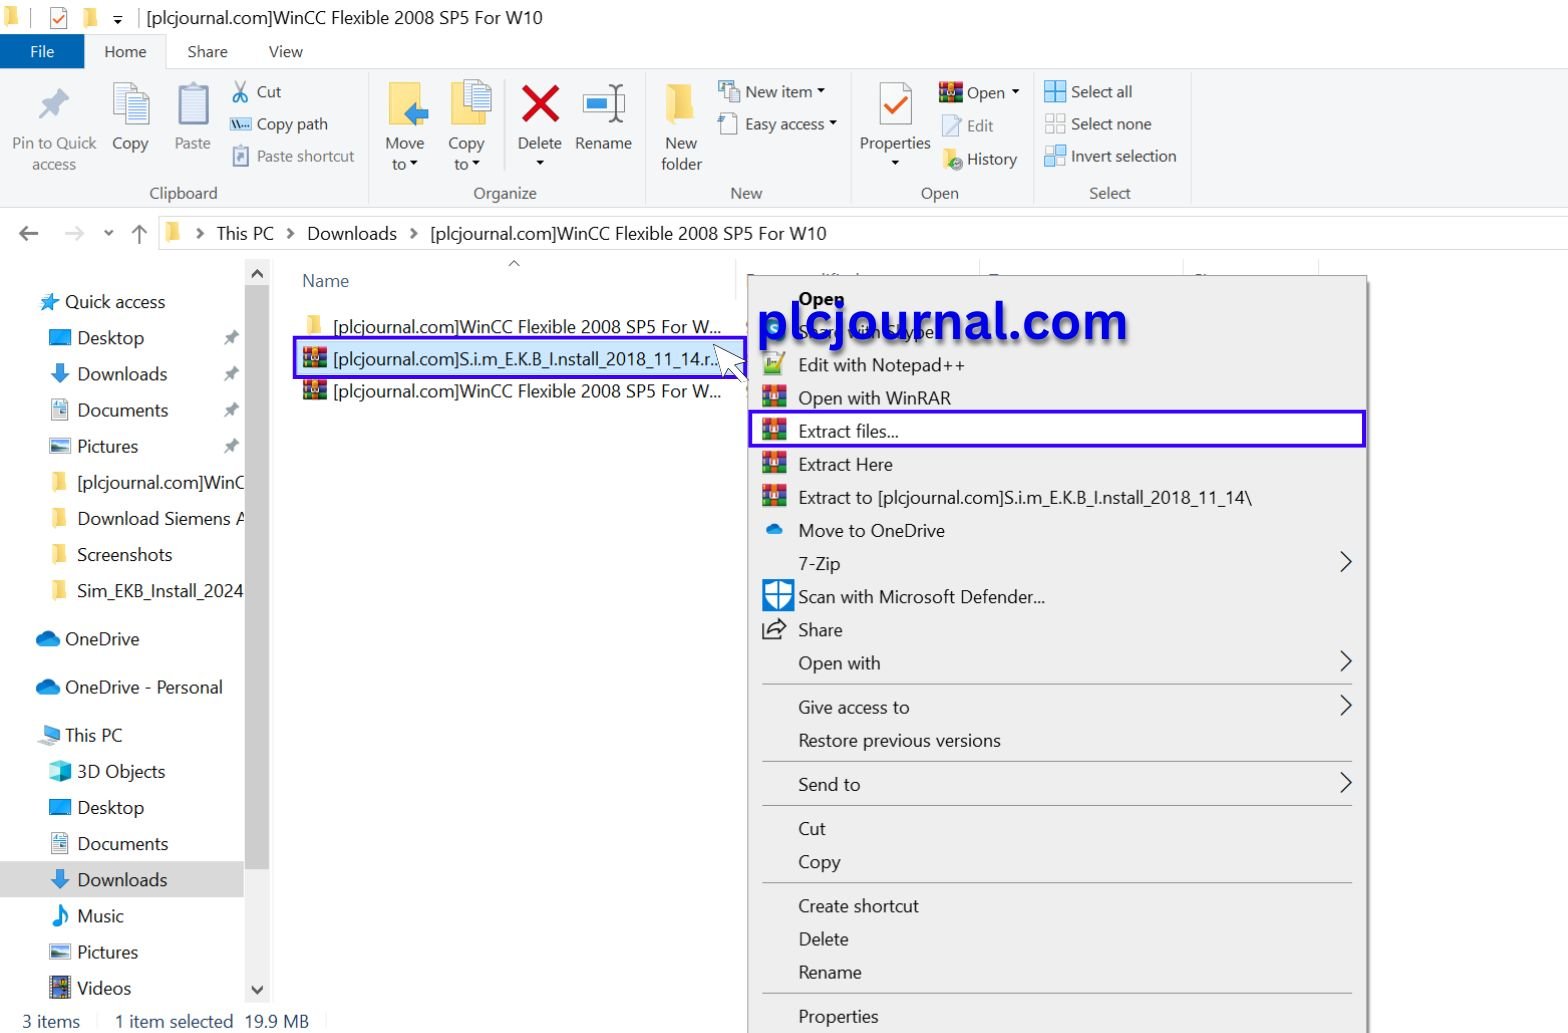Image resolution: width=1568 pixels, height=1033 pixels.
Task: Click the Rename ribbon icon
Action: 604,104
